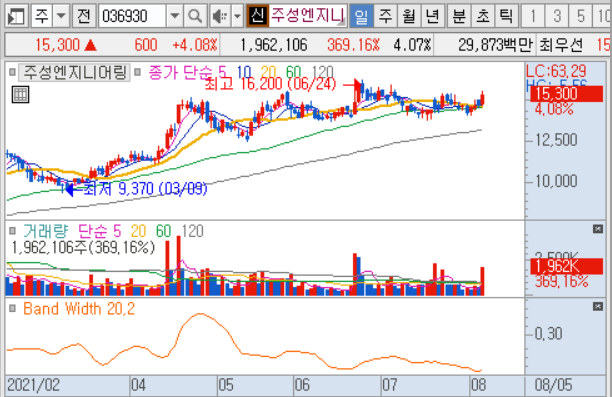The width and height of the screenshot is (612, 397).
Task: Click the volume value 1,962,106
Action: click(274, 45)
